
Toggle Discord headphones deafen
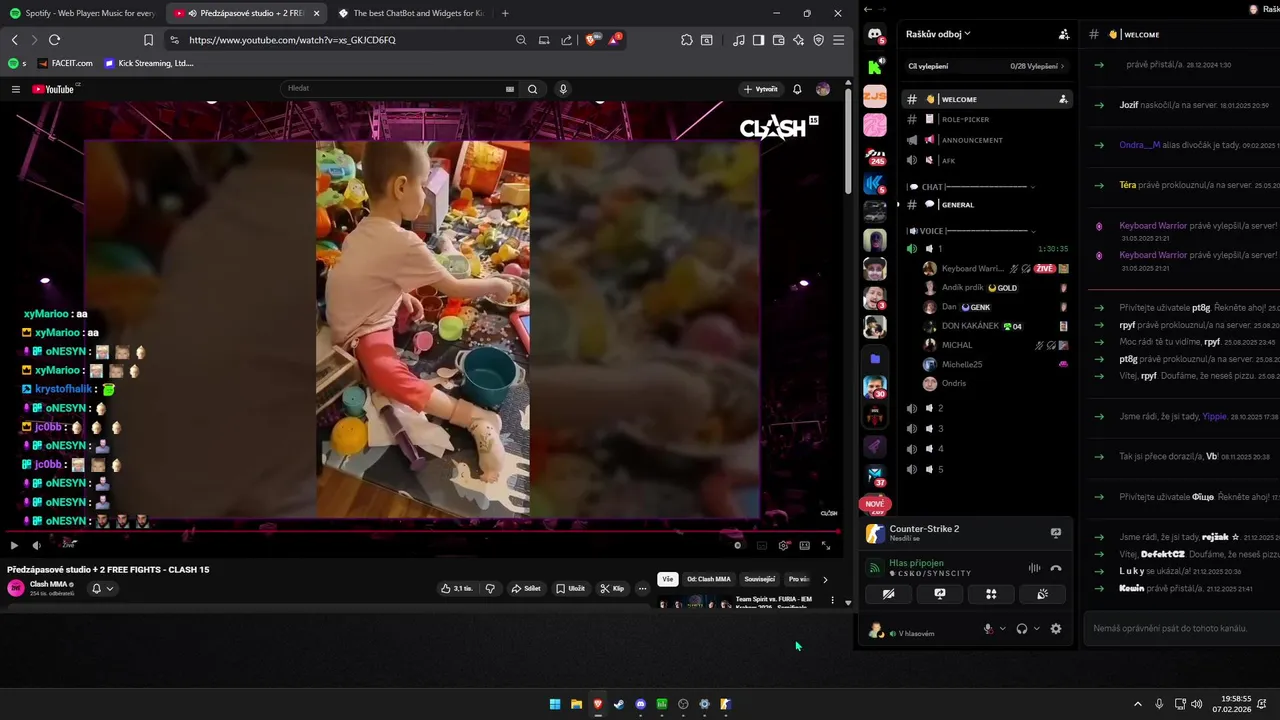(1022, 629)
